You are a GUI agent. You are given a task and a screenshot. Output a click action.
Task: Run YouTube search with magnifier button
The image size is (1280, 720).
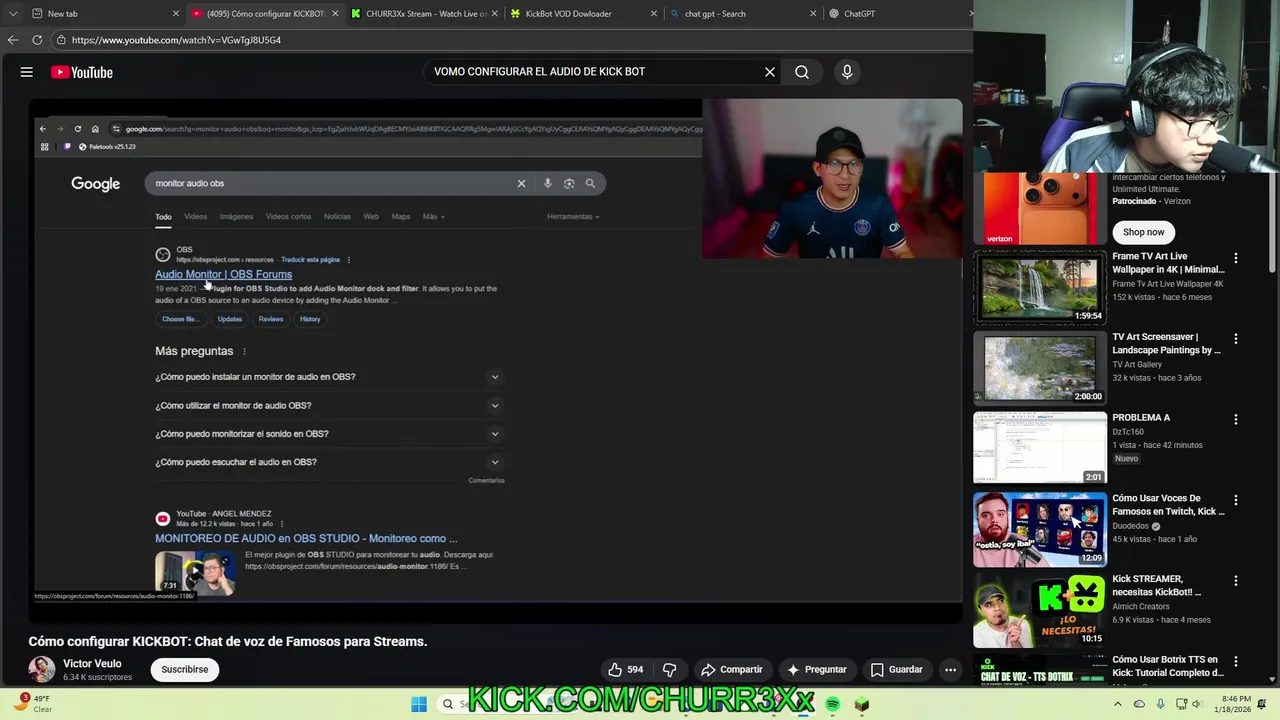[x=802, y=72]
